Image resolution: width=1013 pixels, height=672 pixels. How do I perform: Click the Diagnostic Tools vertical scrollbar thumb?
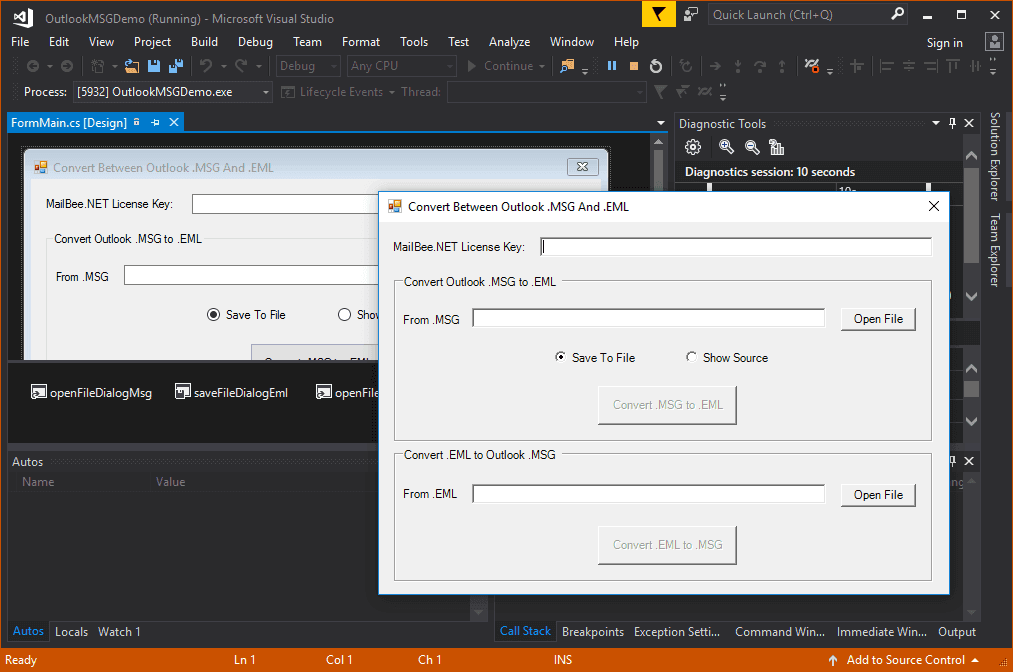(971, 215)
